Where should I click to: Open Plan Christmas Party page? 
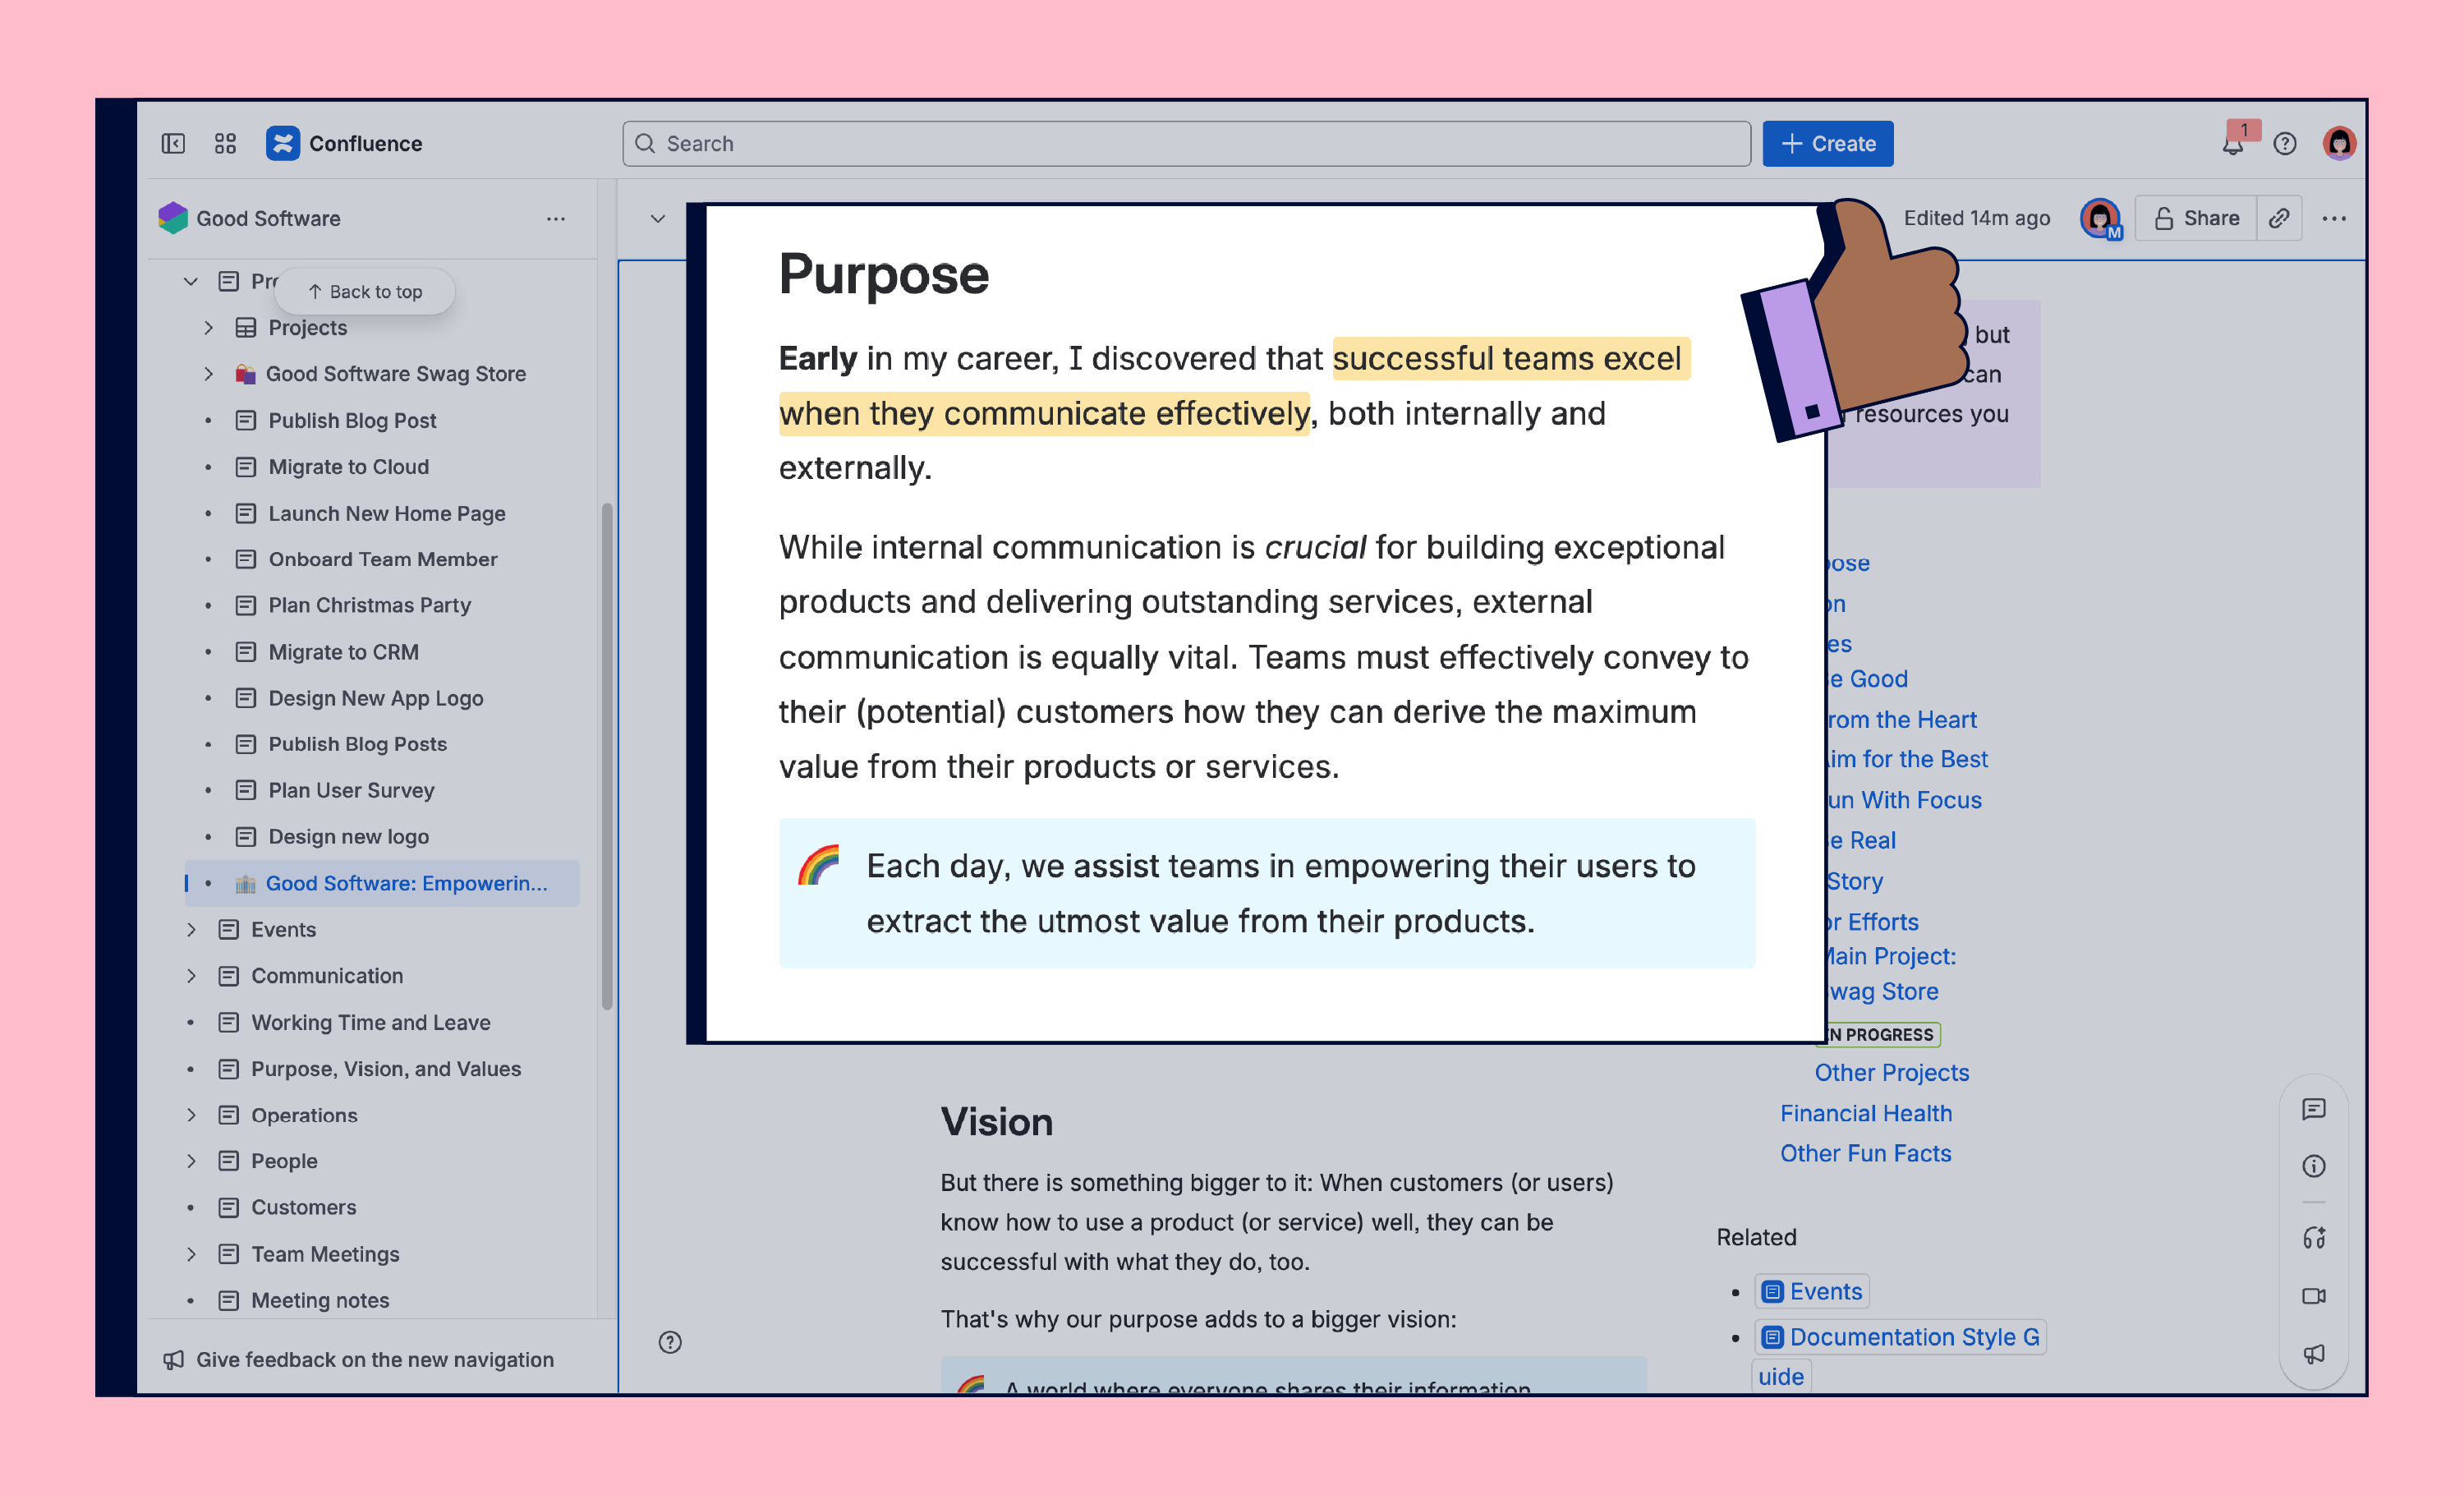(x=370, y=606)
